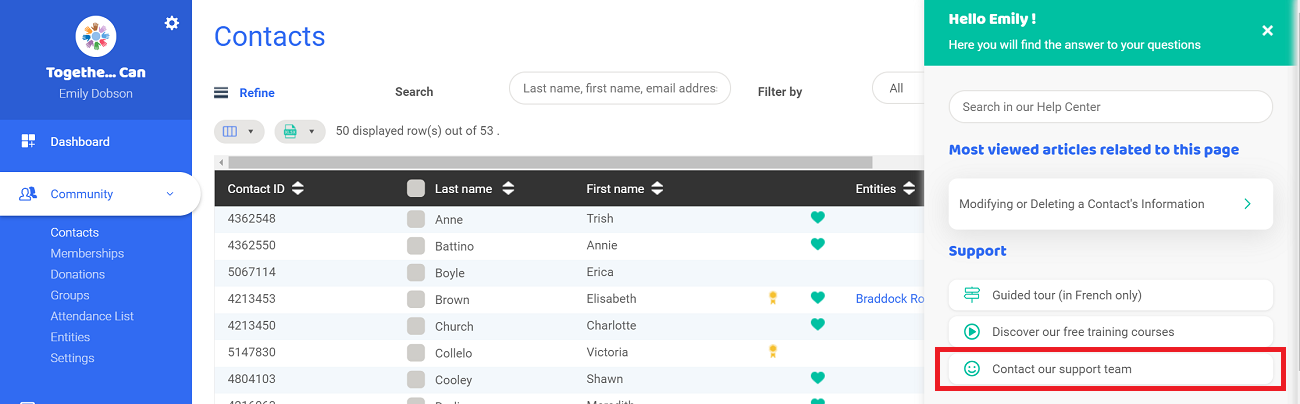Focus the contacts search field
Image resolution: width=1300 pixels, height=404 pixels.
point(620,88)
